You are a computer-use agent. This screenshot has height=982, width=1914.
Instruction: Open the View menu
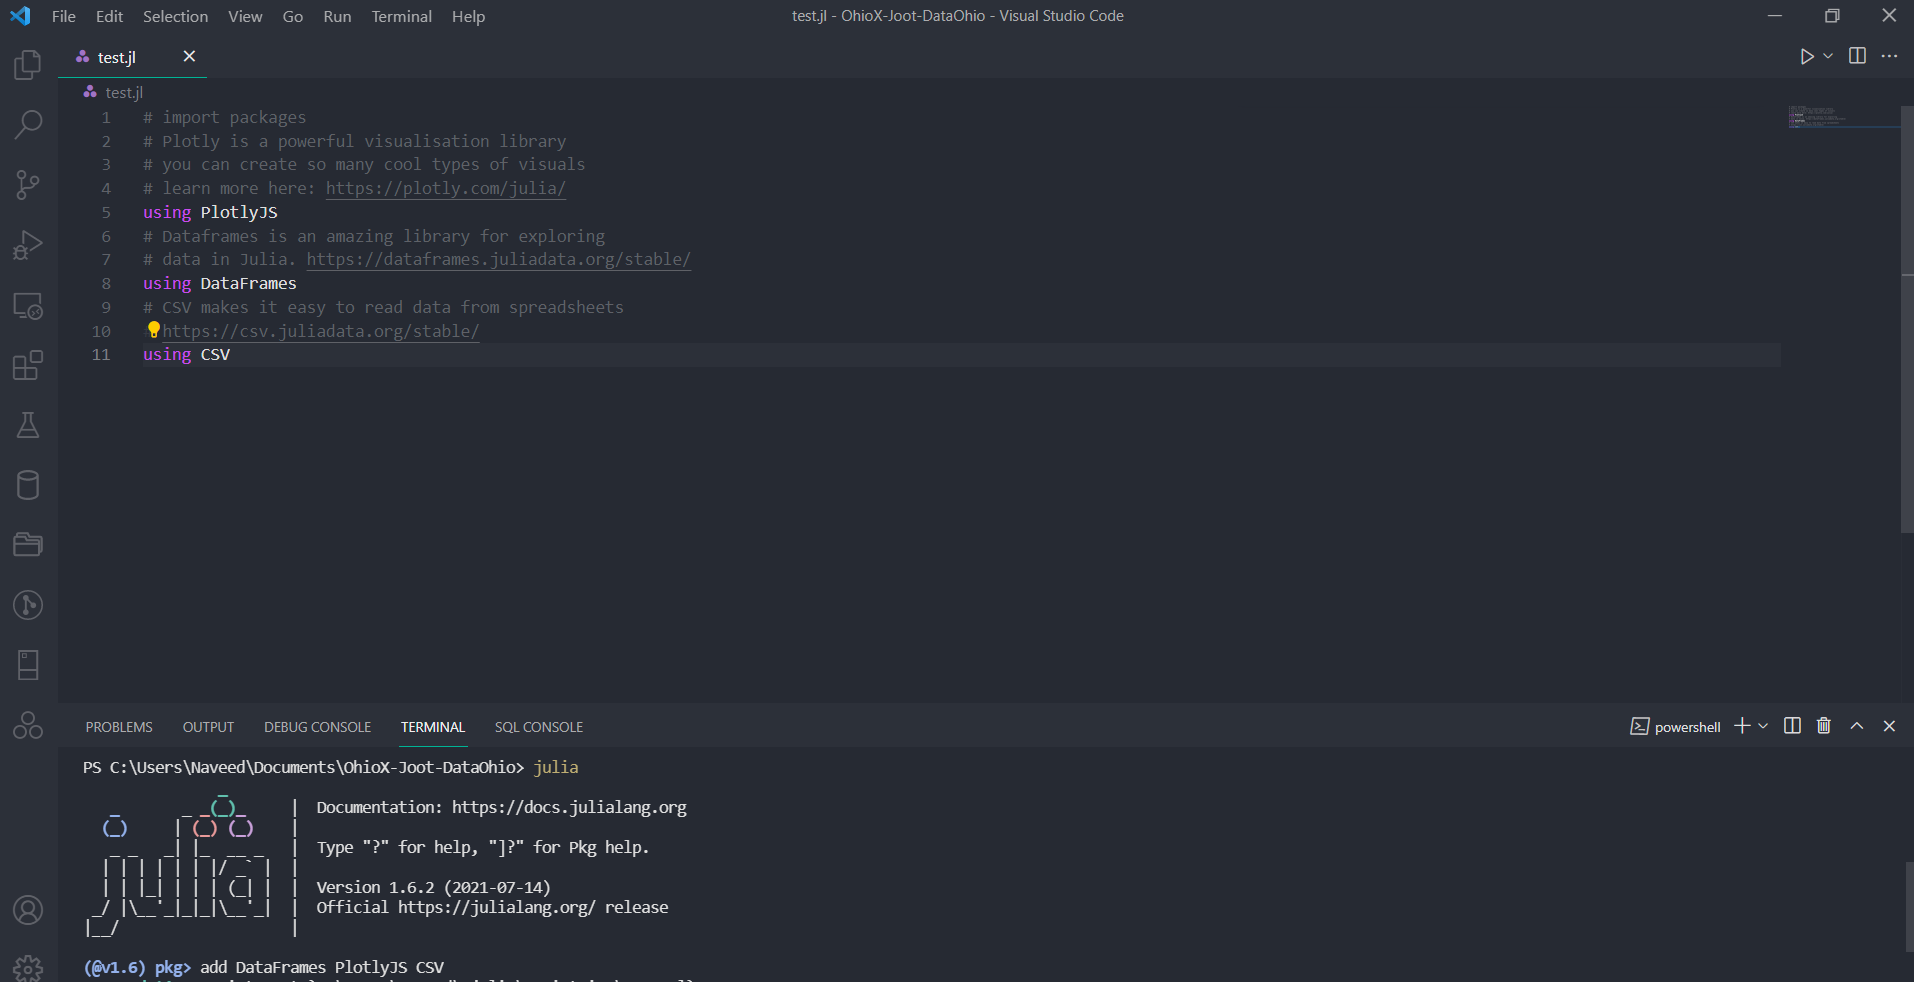pyautogui.click(x=245, y=16)
